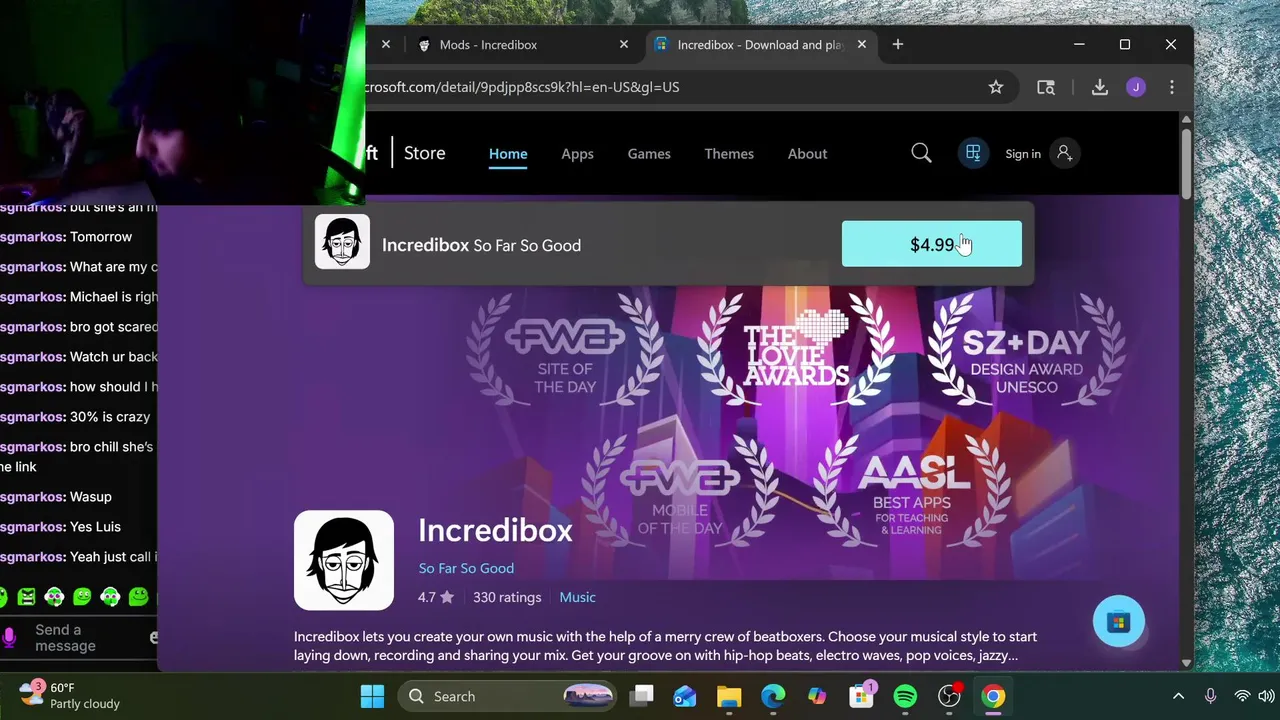Buy Incredibox with the $4.99 button
The height and width of the screenshot is (720, 1280).
(932, 244)
